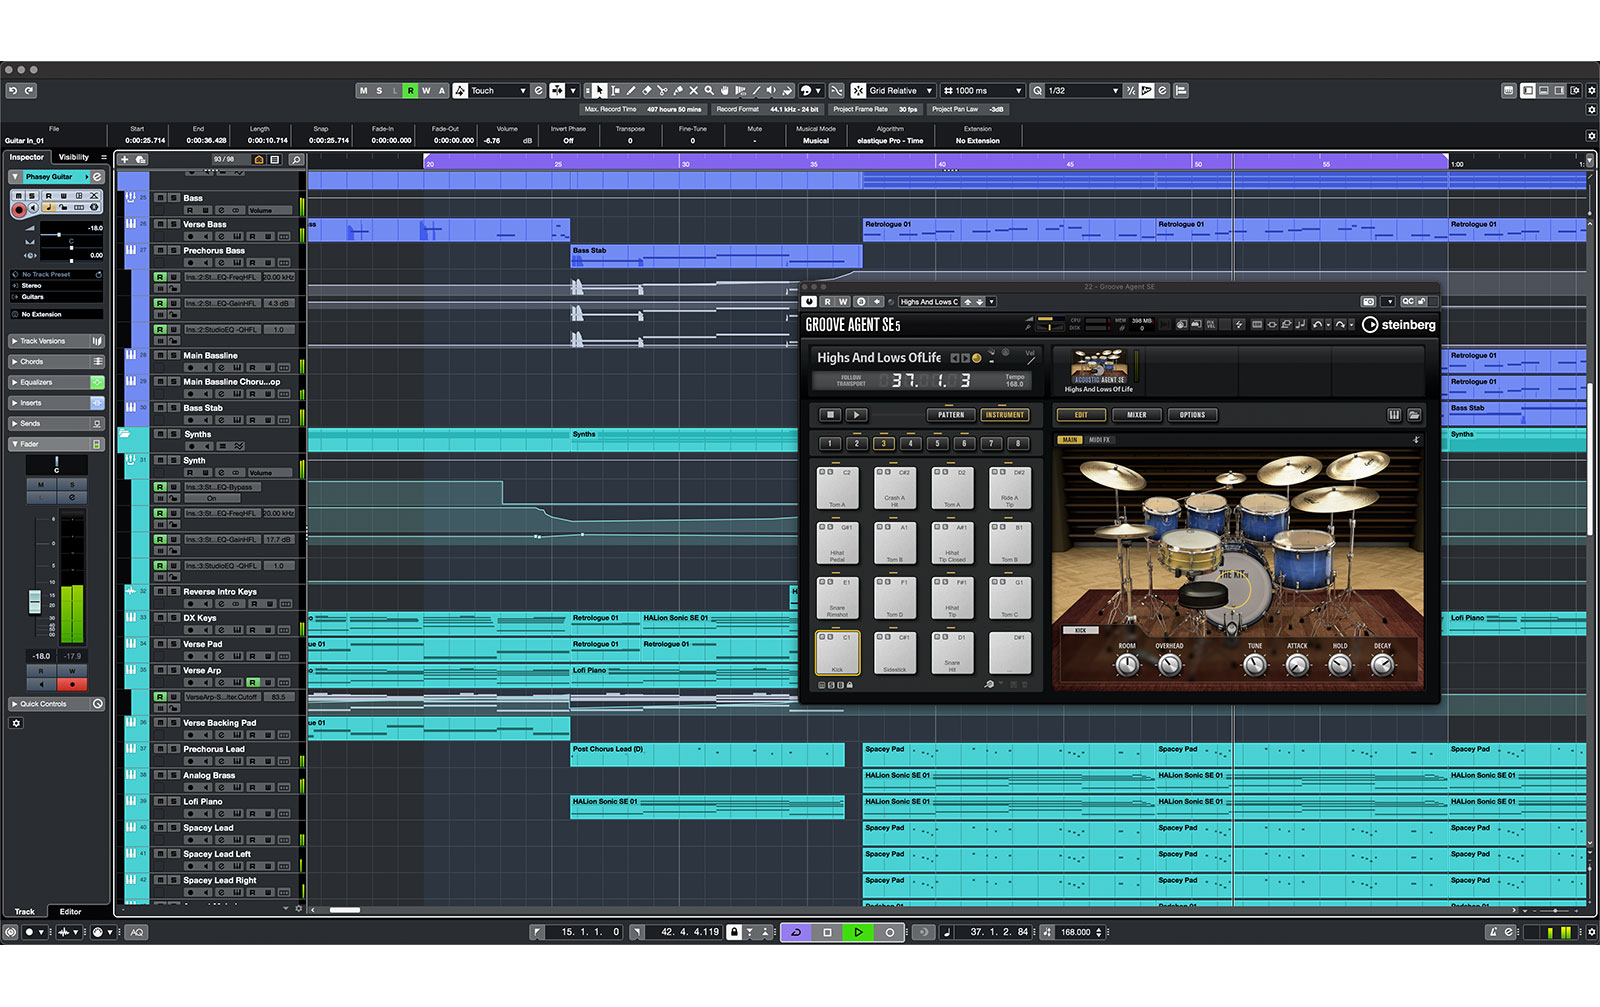Switch to bottom Editor tab

click(x=70, y=911)
